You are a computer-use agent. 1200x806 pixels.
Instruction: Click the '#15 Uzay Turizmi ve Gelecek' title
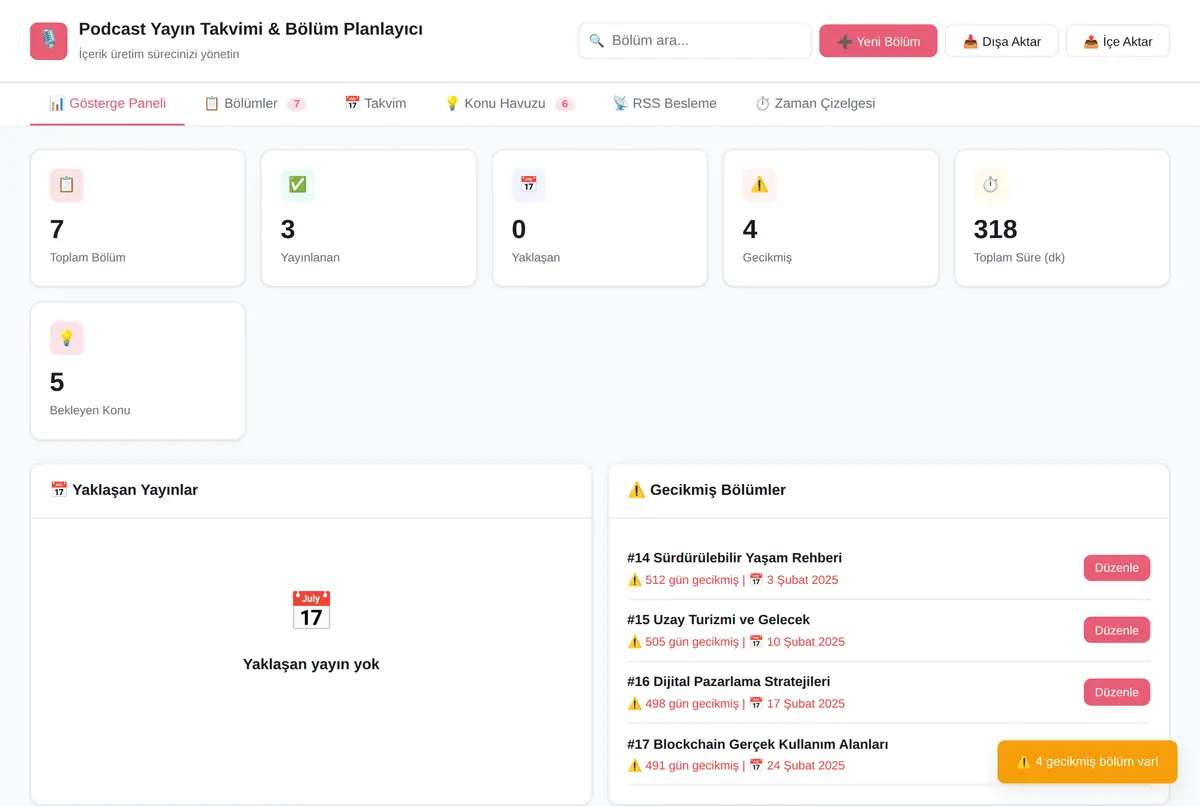pos(719,620)
